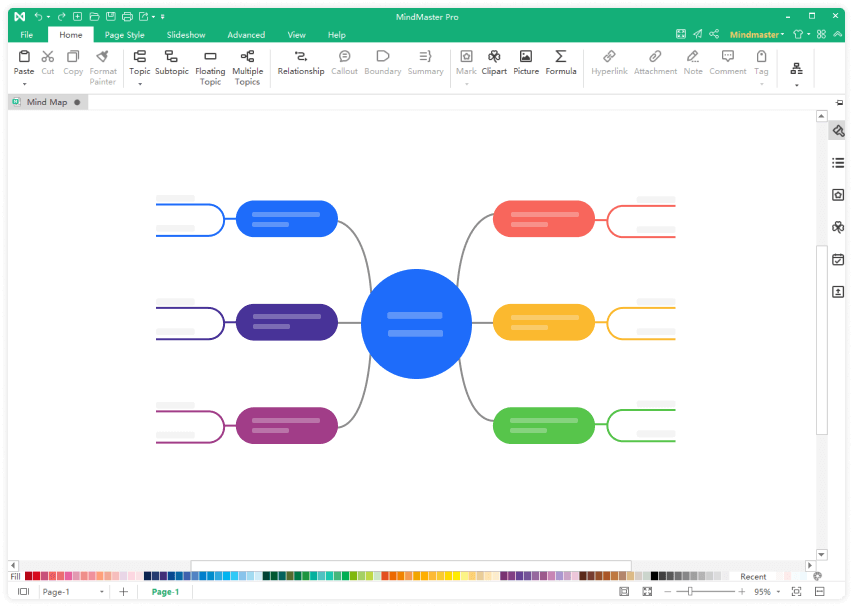Pick the black fill color swatch
The height and width of the screenshot is (607, 853).
(654, 576)
